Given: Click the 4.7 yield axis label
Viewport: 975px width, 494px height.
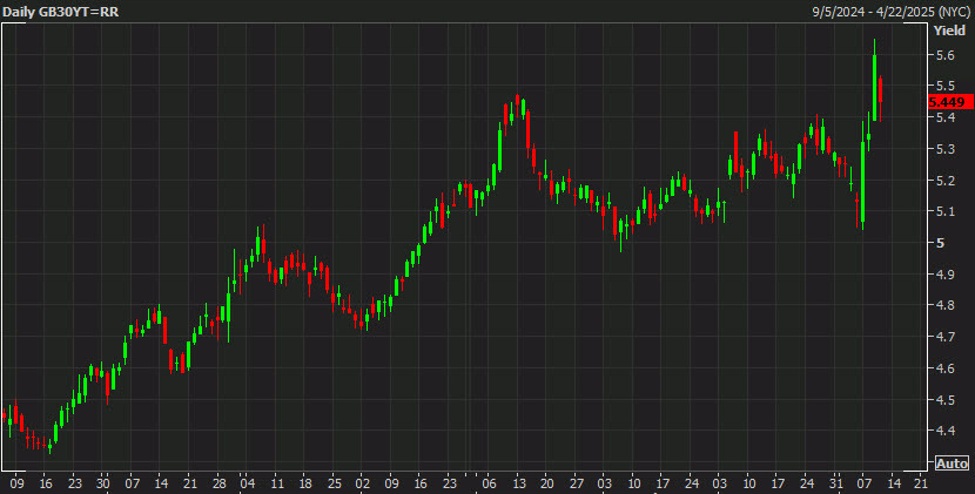Looking at the screenshot, I should coord(943,338).
